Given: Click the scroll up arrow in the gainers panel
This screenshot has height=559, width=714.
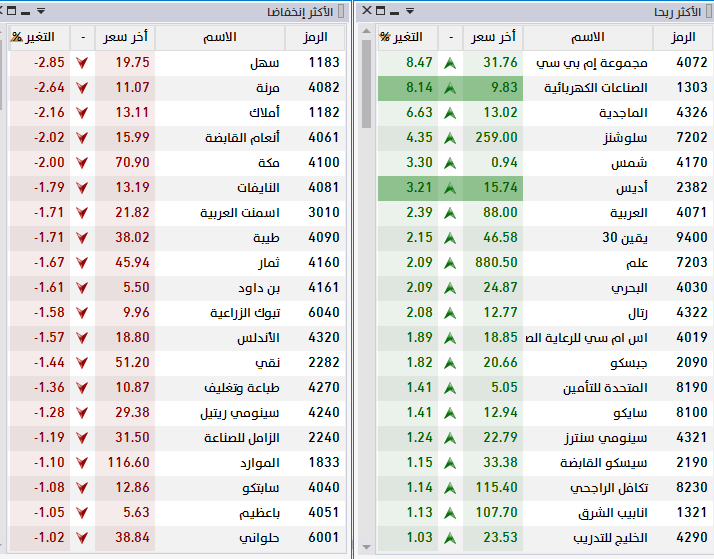Looking at the screenshot, I should coord(367,31).
